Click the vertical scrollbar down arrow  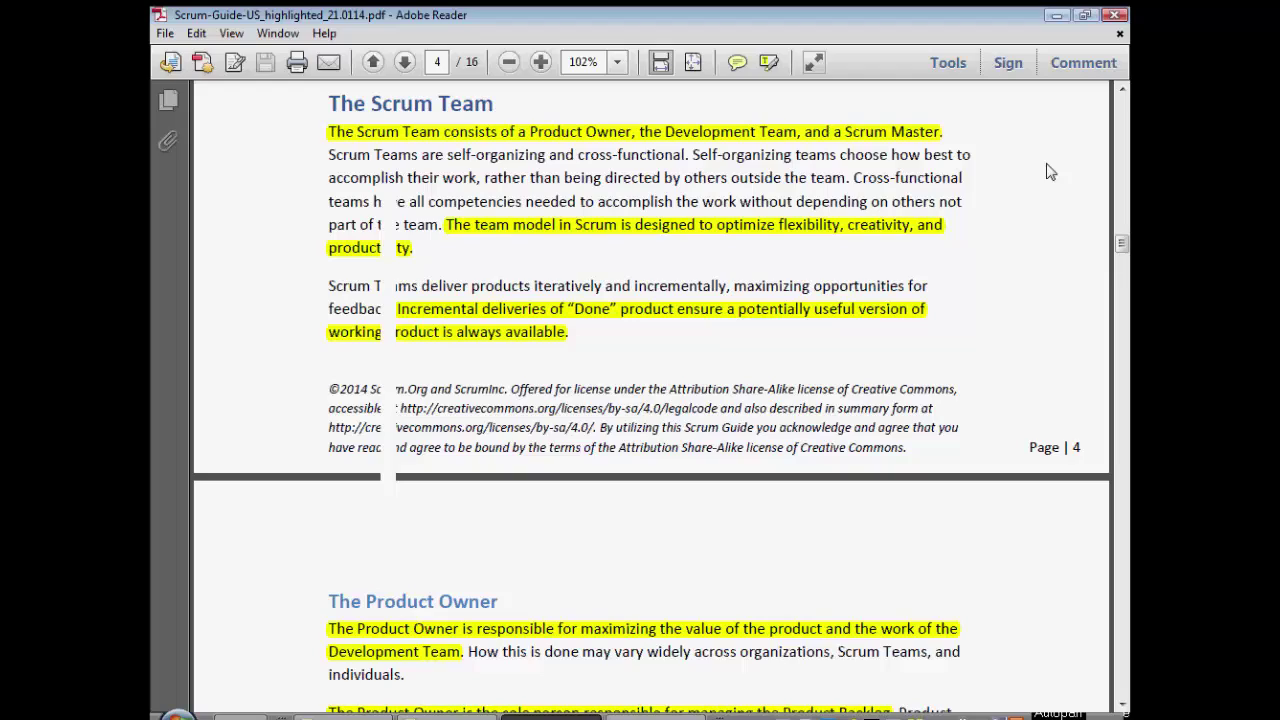[x=1122, y=703]
